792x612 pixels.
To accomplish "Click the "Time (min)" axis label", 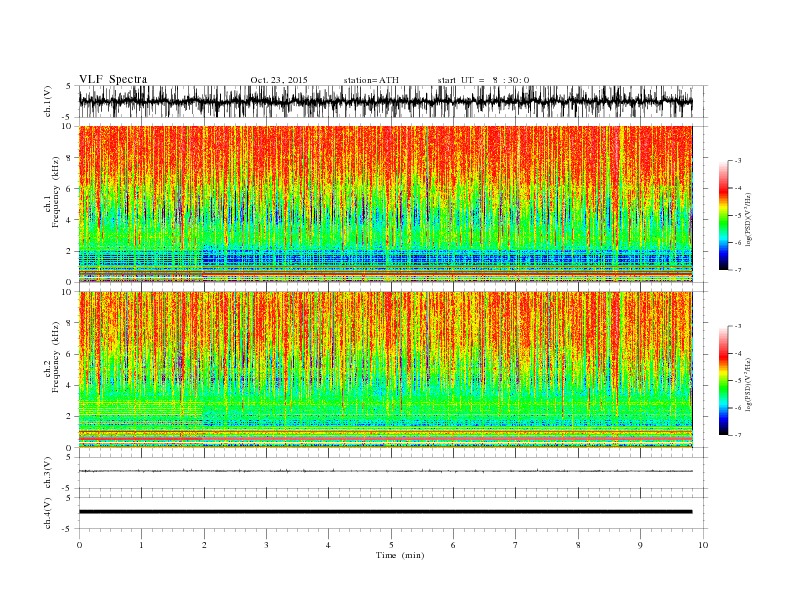I will click(400, 555).
